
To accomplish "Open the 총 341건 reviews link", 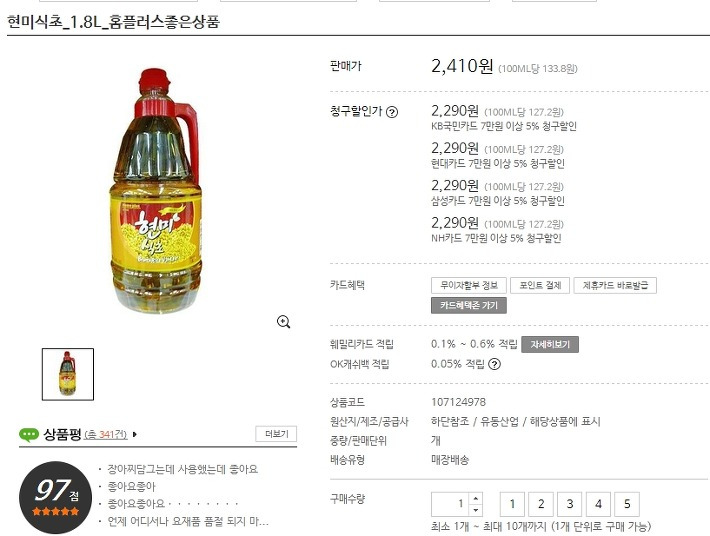I will [x=106, y=435].
